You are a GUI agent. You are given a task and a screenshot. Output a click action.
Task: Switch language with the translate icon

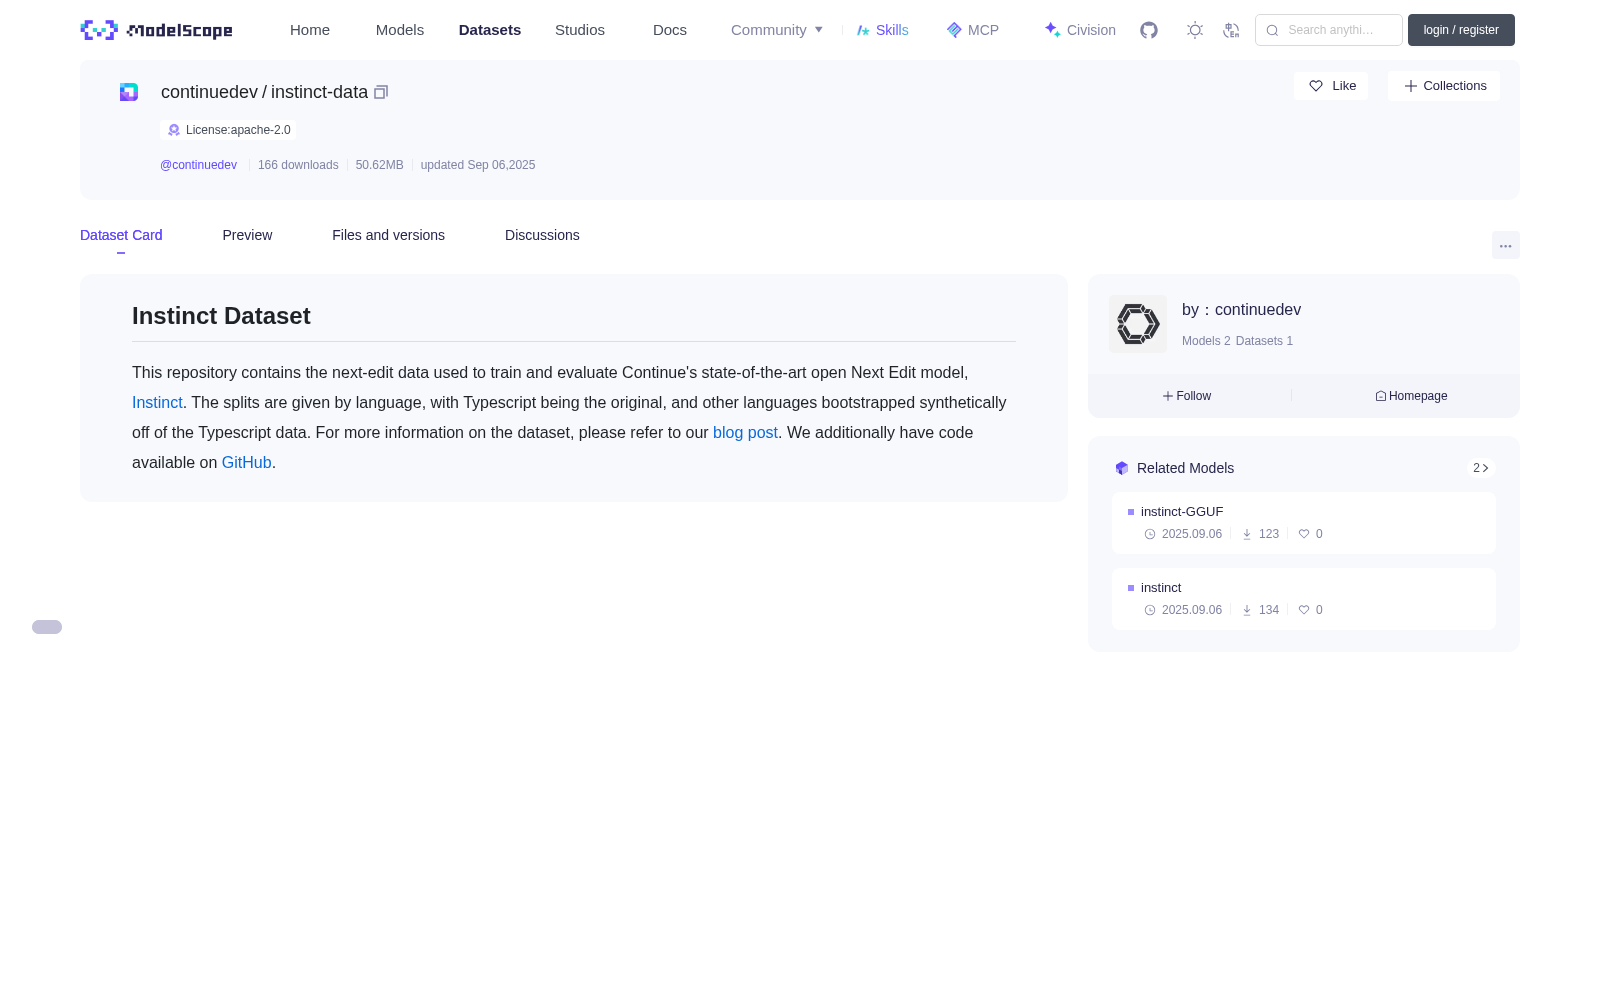[x=1231, y=30]
